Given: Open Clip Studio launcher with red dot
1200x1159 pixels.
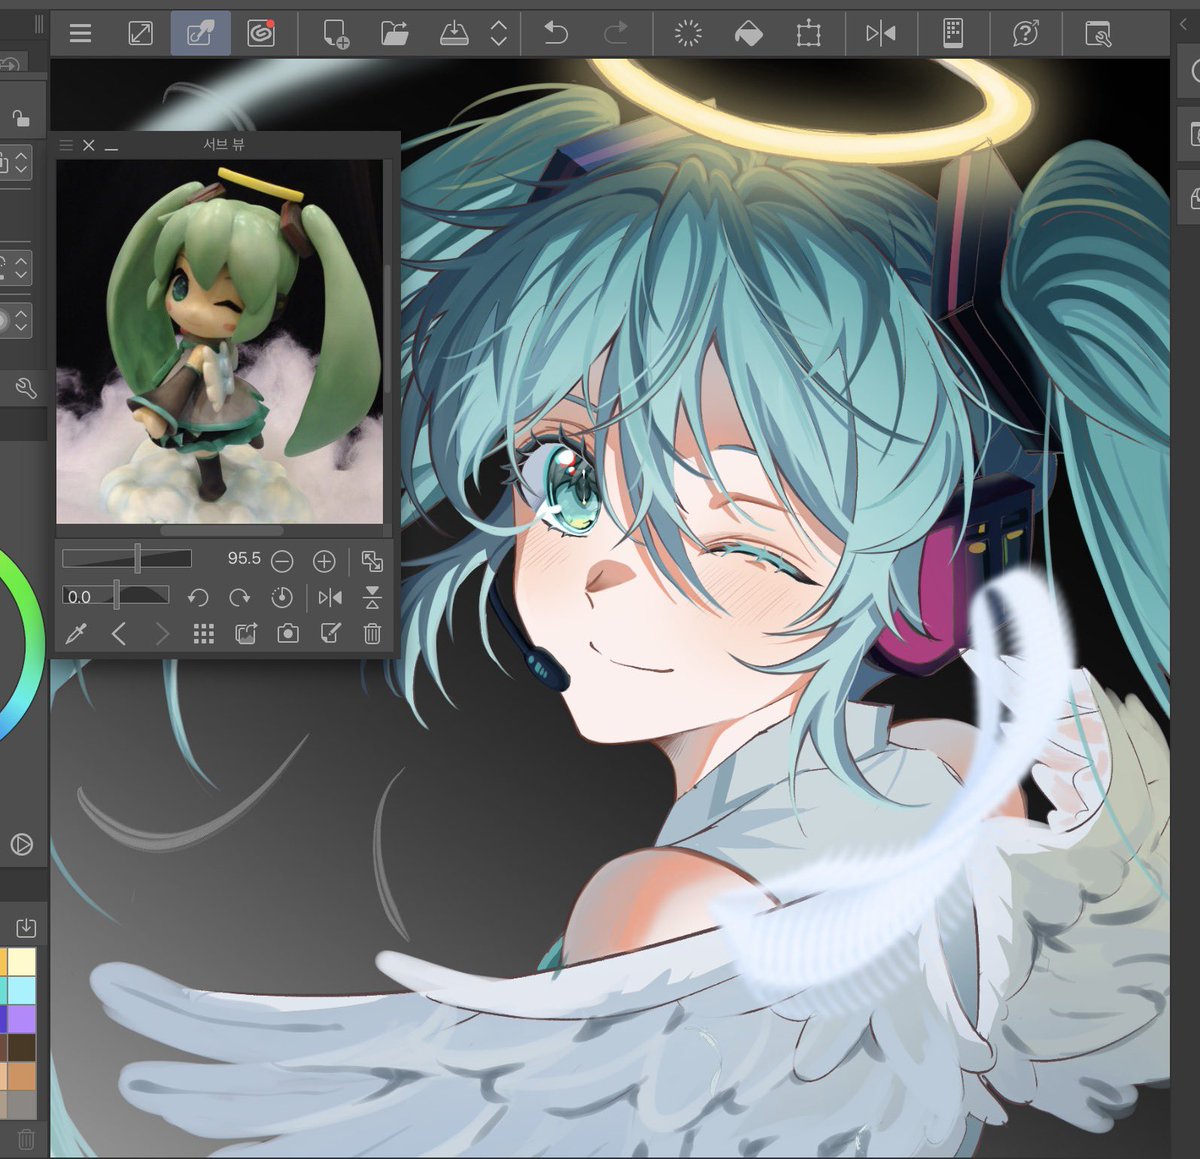Looking at the screenshot, I should coord(261,34).
